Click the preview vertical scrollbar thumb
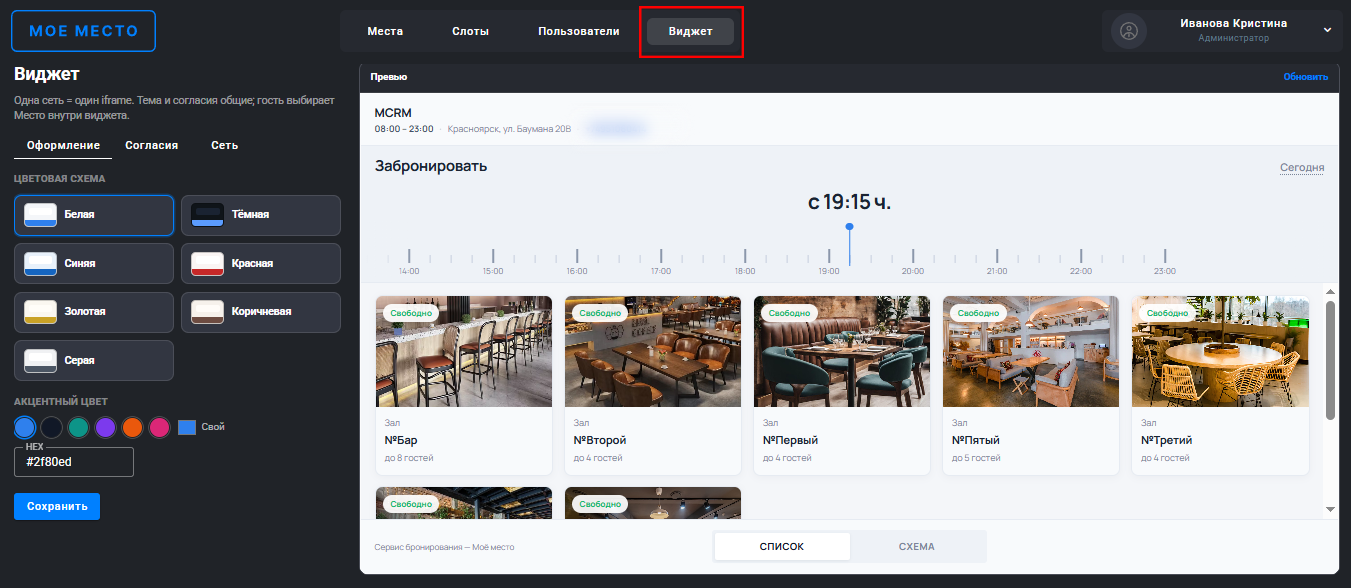This screenshot has height=588, width=1351. click(x=1330, y=360)
